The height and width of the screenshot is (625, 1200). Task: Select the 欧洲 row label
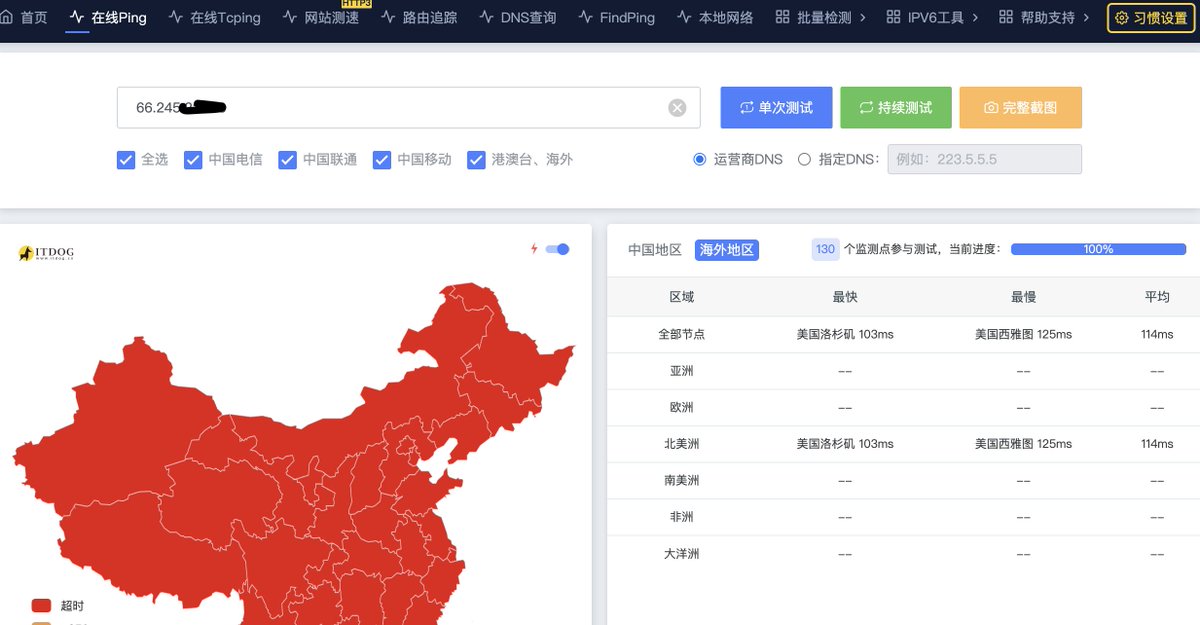681,407
